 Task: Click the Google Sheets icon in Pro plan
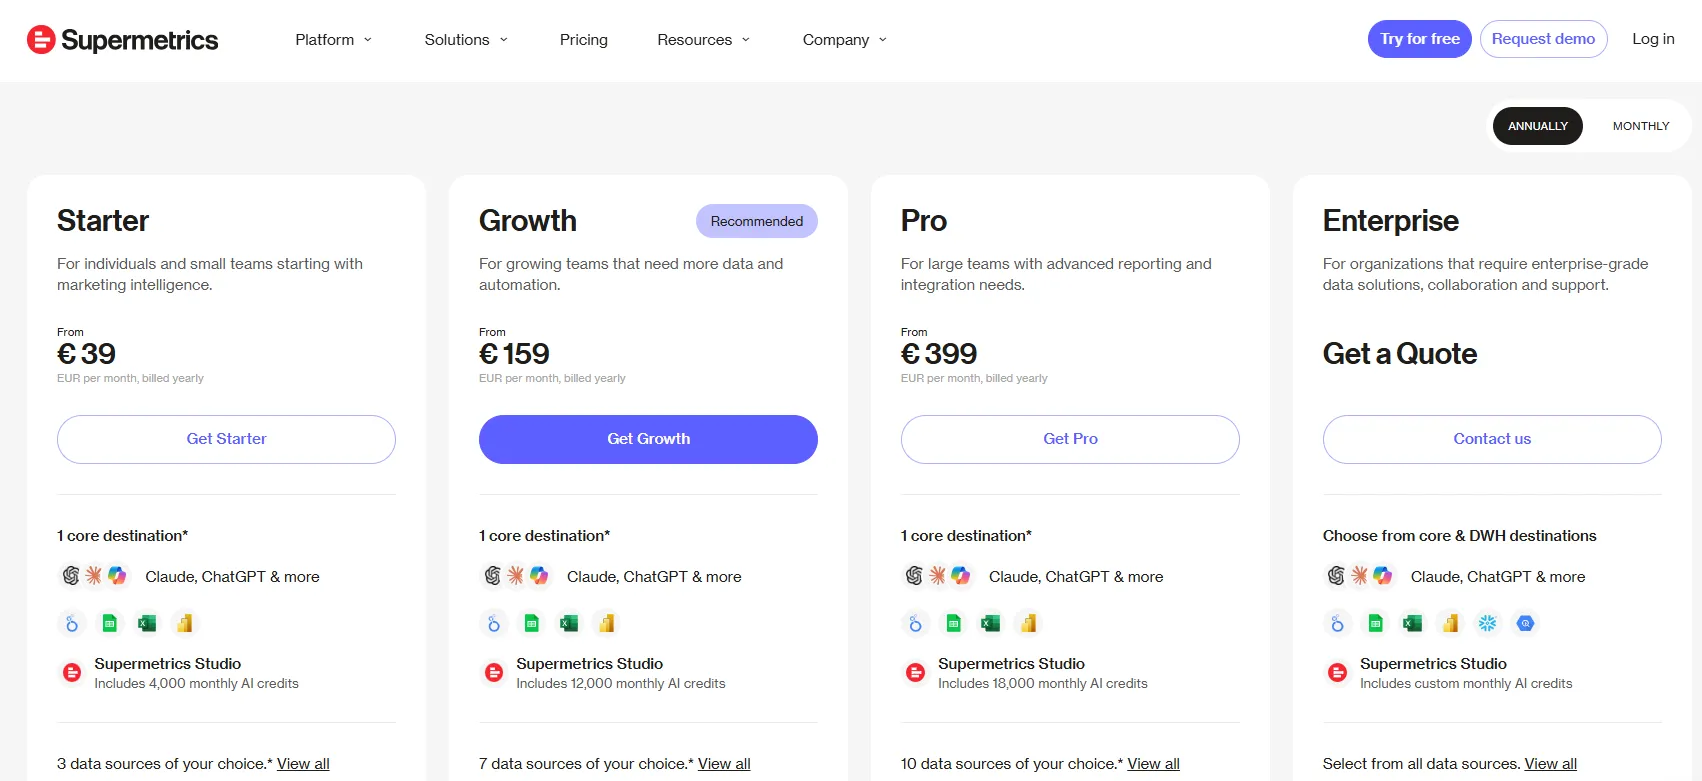(953, 624)
